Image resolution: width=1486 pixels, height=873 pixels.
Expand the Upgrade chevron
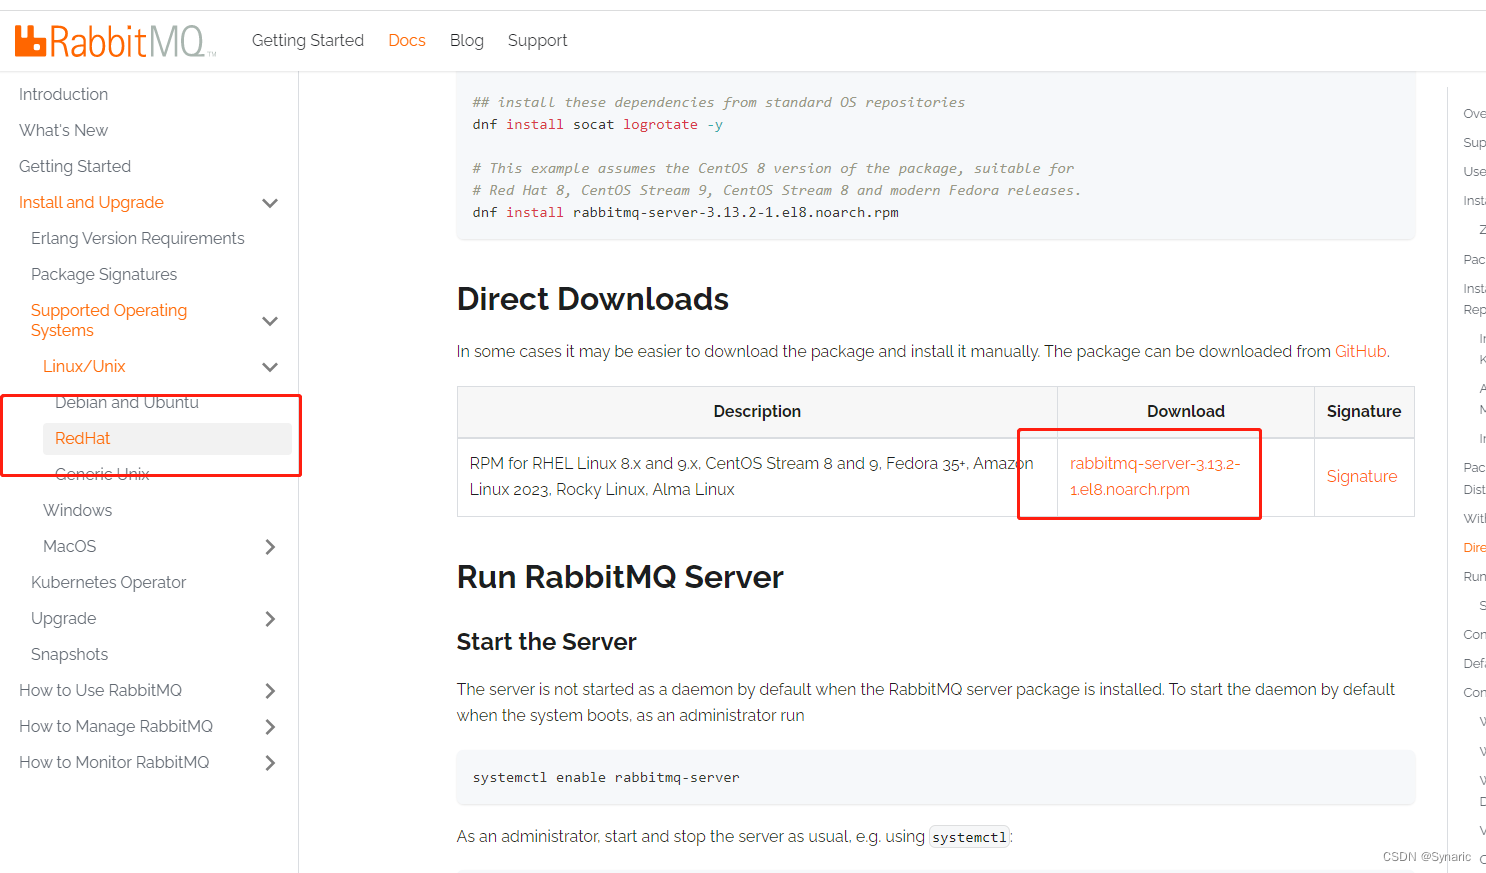[270, 619]
